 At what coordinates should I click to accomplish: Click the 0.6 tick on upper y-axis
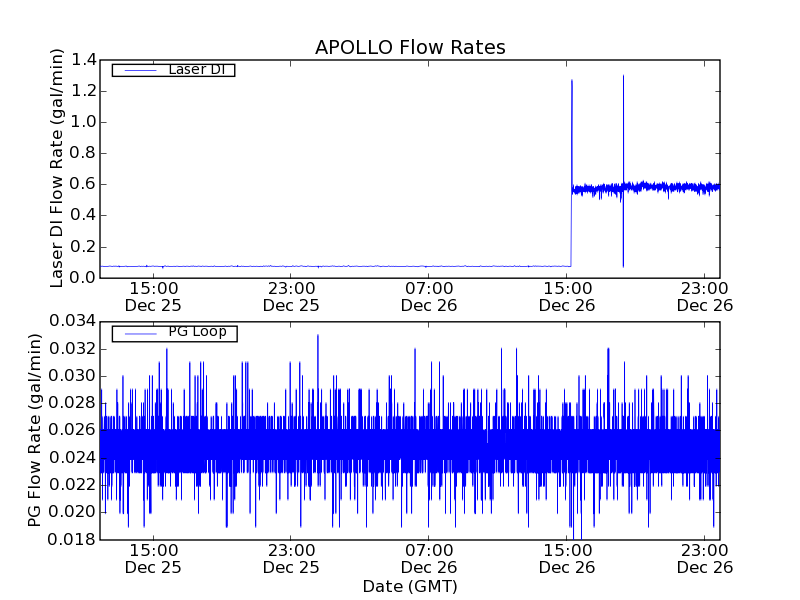click(x=83, y=184)
